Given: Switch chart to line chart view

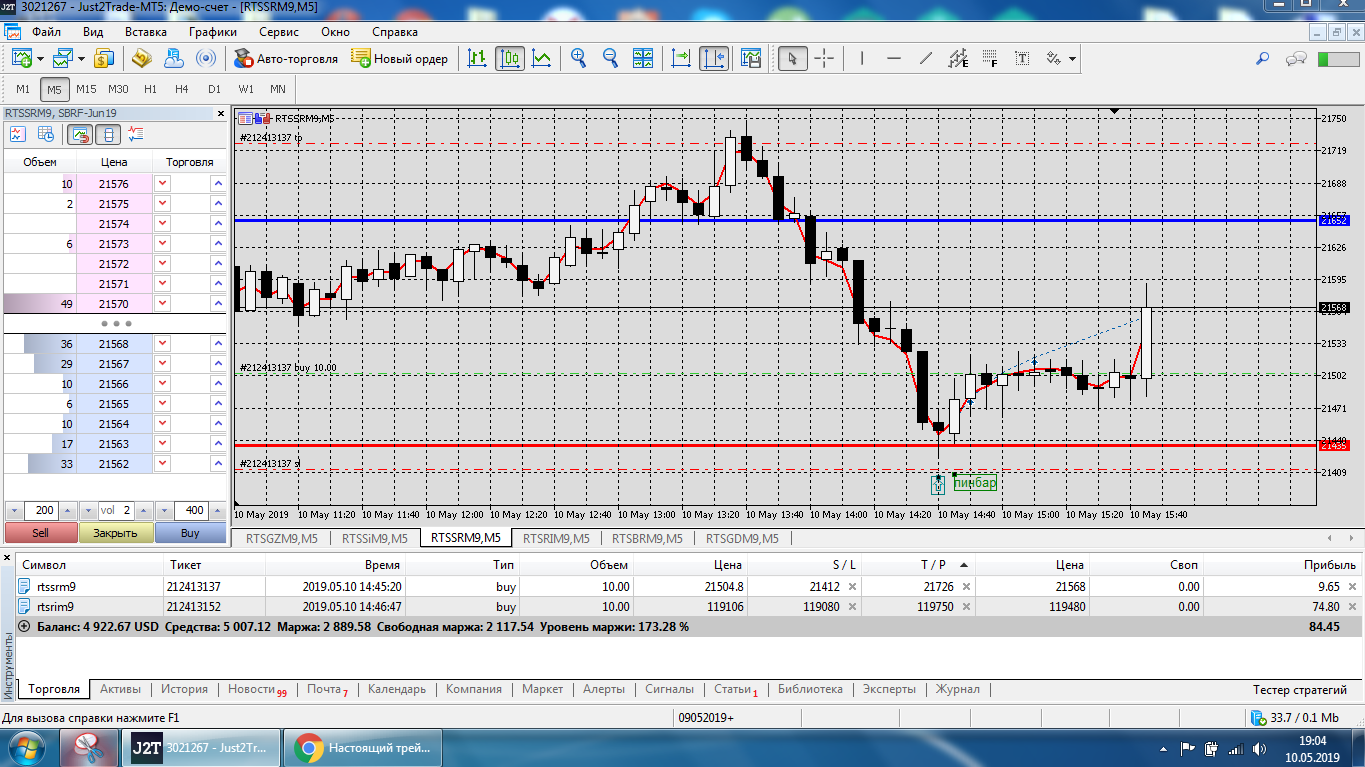Looking at the screenshot, I should pos(541,58).
